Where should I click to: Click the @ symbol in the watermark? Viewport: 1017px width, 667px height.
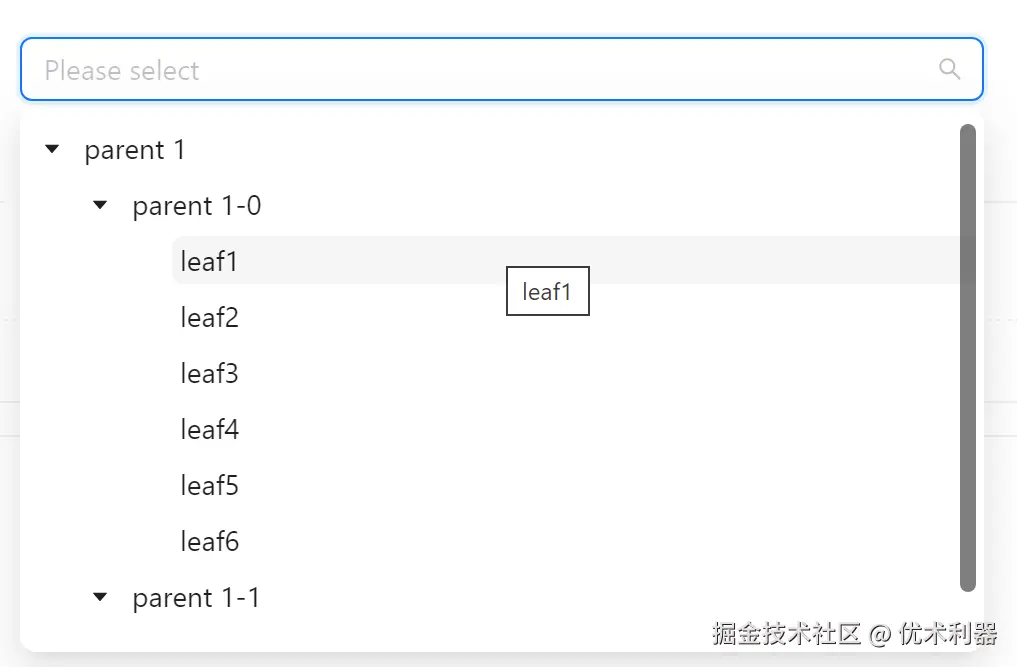pyautogui.click(x=879, y=634)
